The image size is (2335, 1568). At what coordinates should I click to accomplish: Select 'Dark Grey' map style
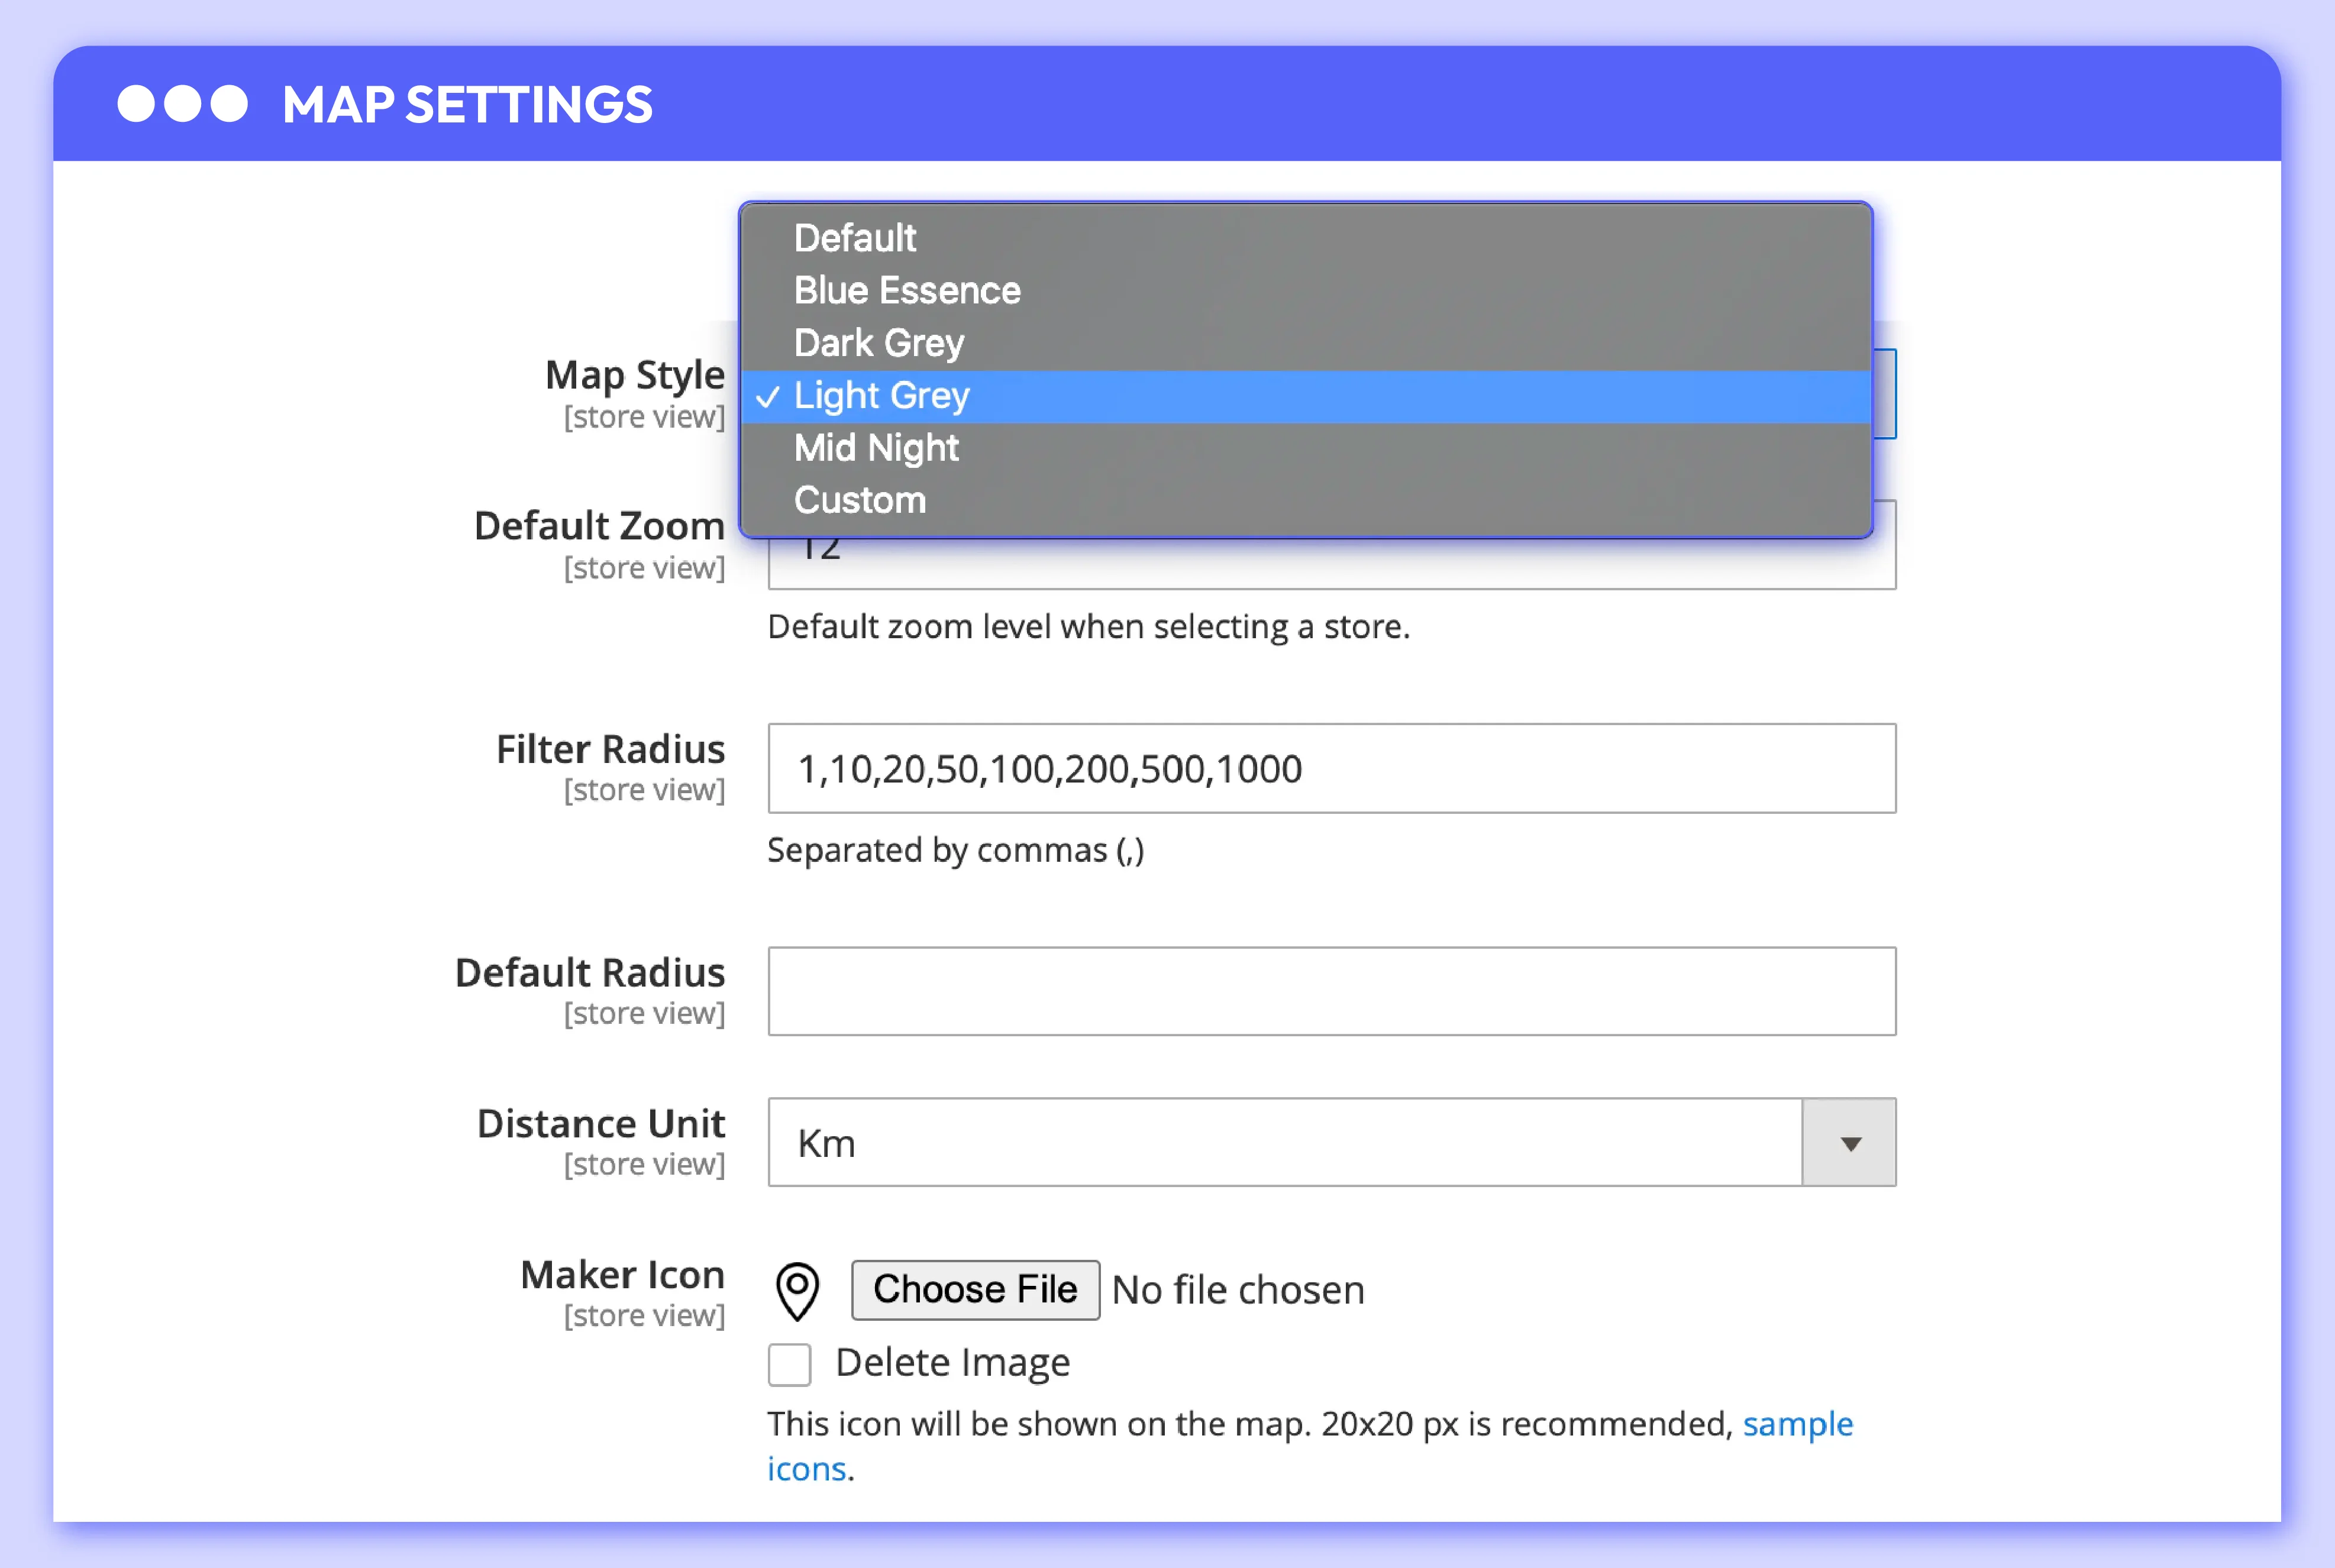pos(879,342)
